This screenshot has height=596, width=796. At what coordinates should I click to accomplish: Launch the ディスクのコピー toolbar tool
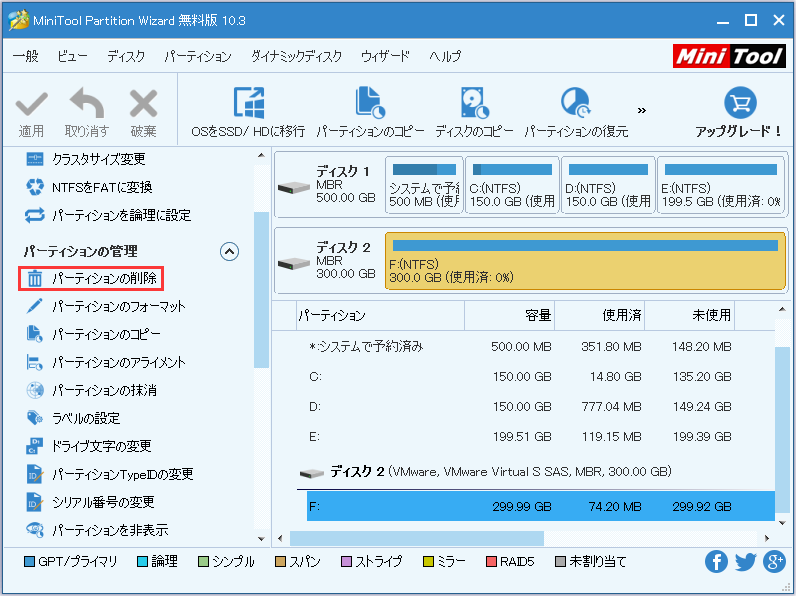[x=473, y=104]
